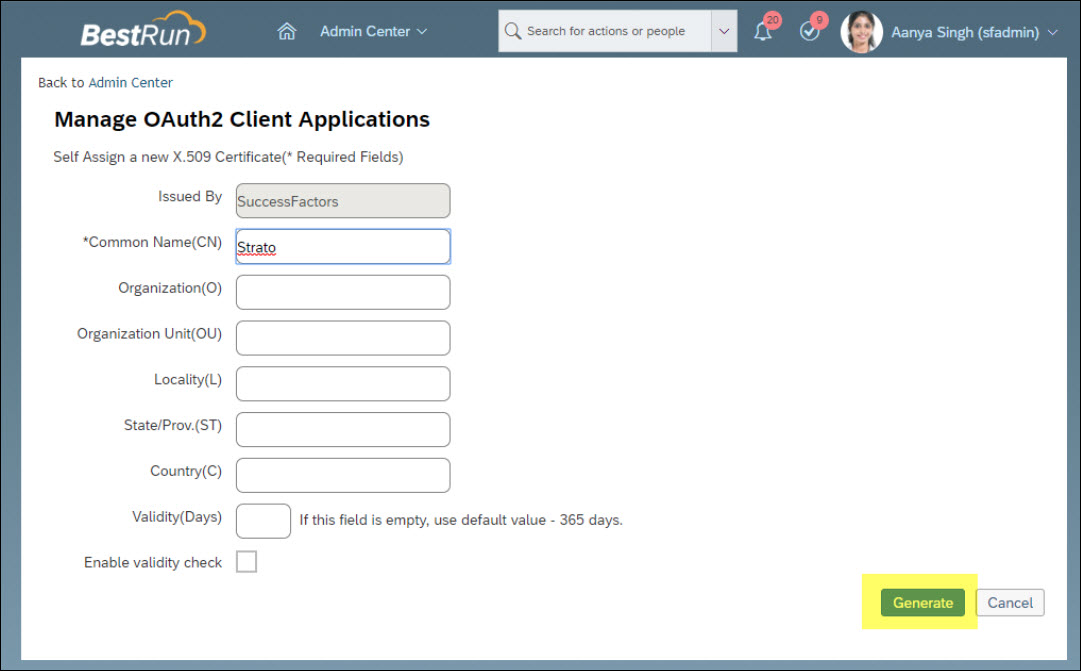Image resolution: width=1081 pixels, height=671 pixels.
Task: Select the Organization Unit(OU) field
Action: click(x=343, y=338)
